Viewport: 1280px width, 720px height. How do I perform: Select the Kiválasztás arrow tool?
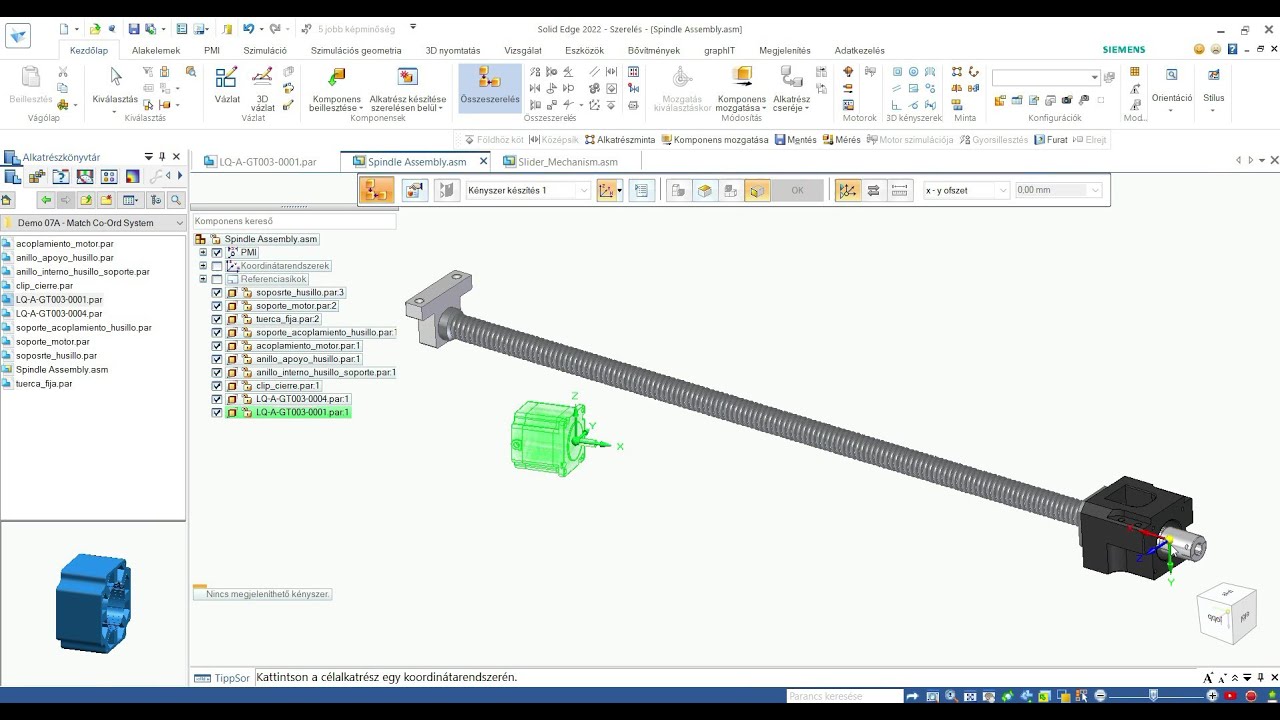pos(116,86)
